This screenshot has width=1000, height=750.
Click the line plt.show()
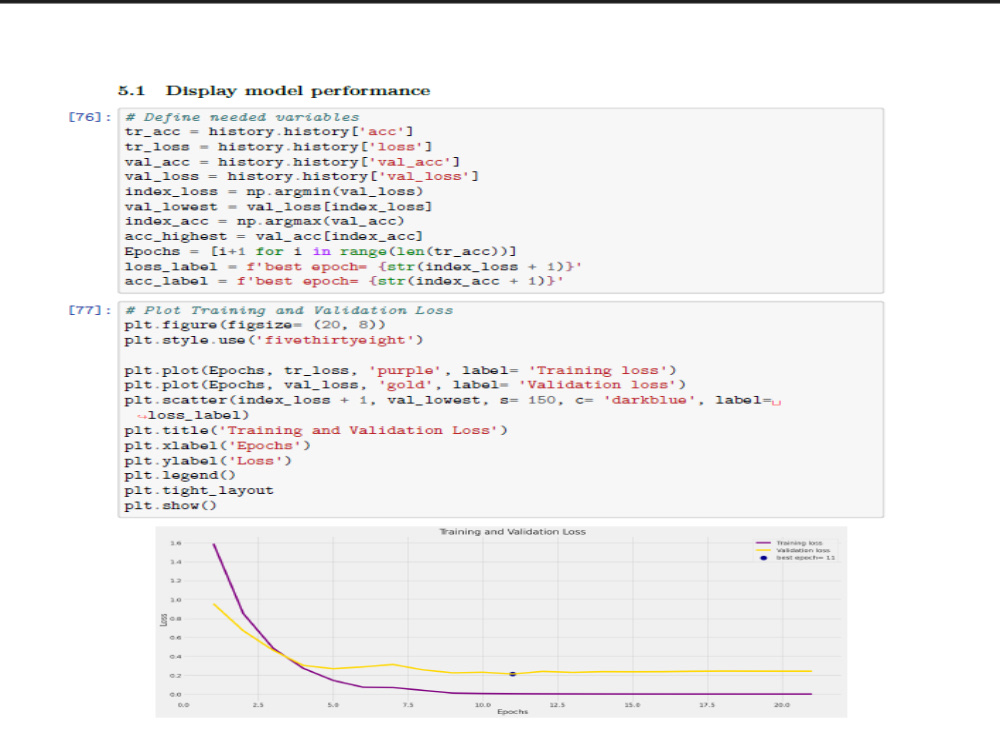[171, 505]
